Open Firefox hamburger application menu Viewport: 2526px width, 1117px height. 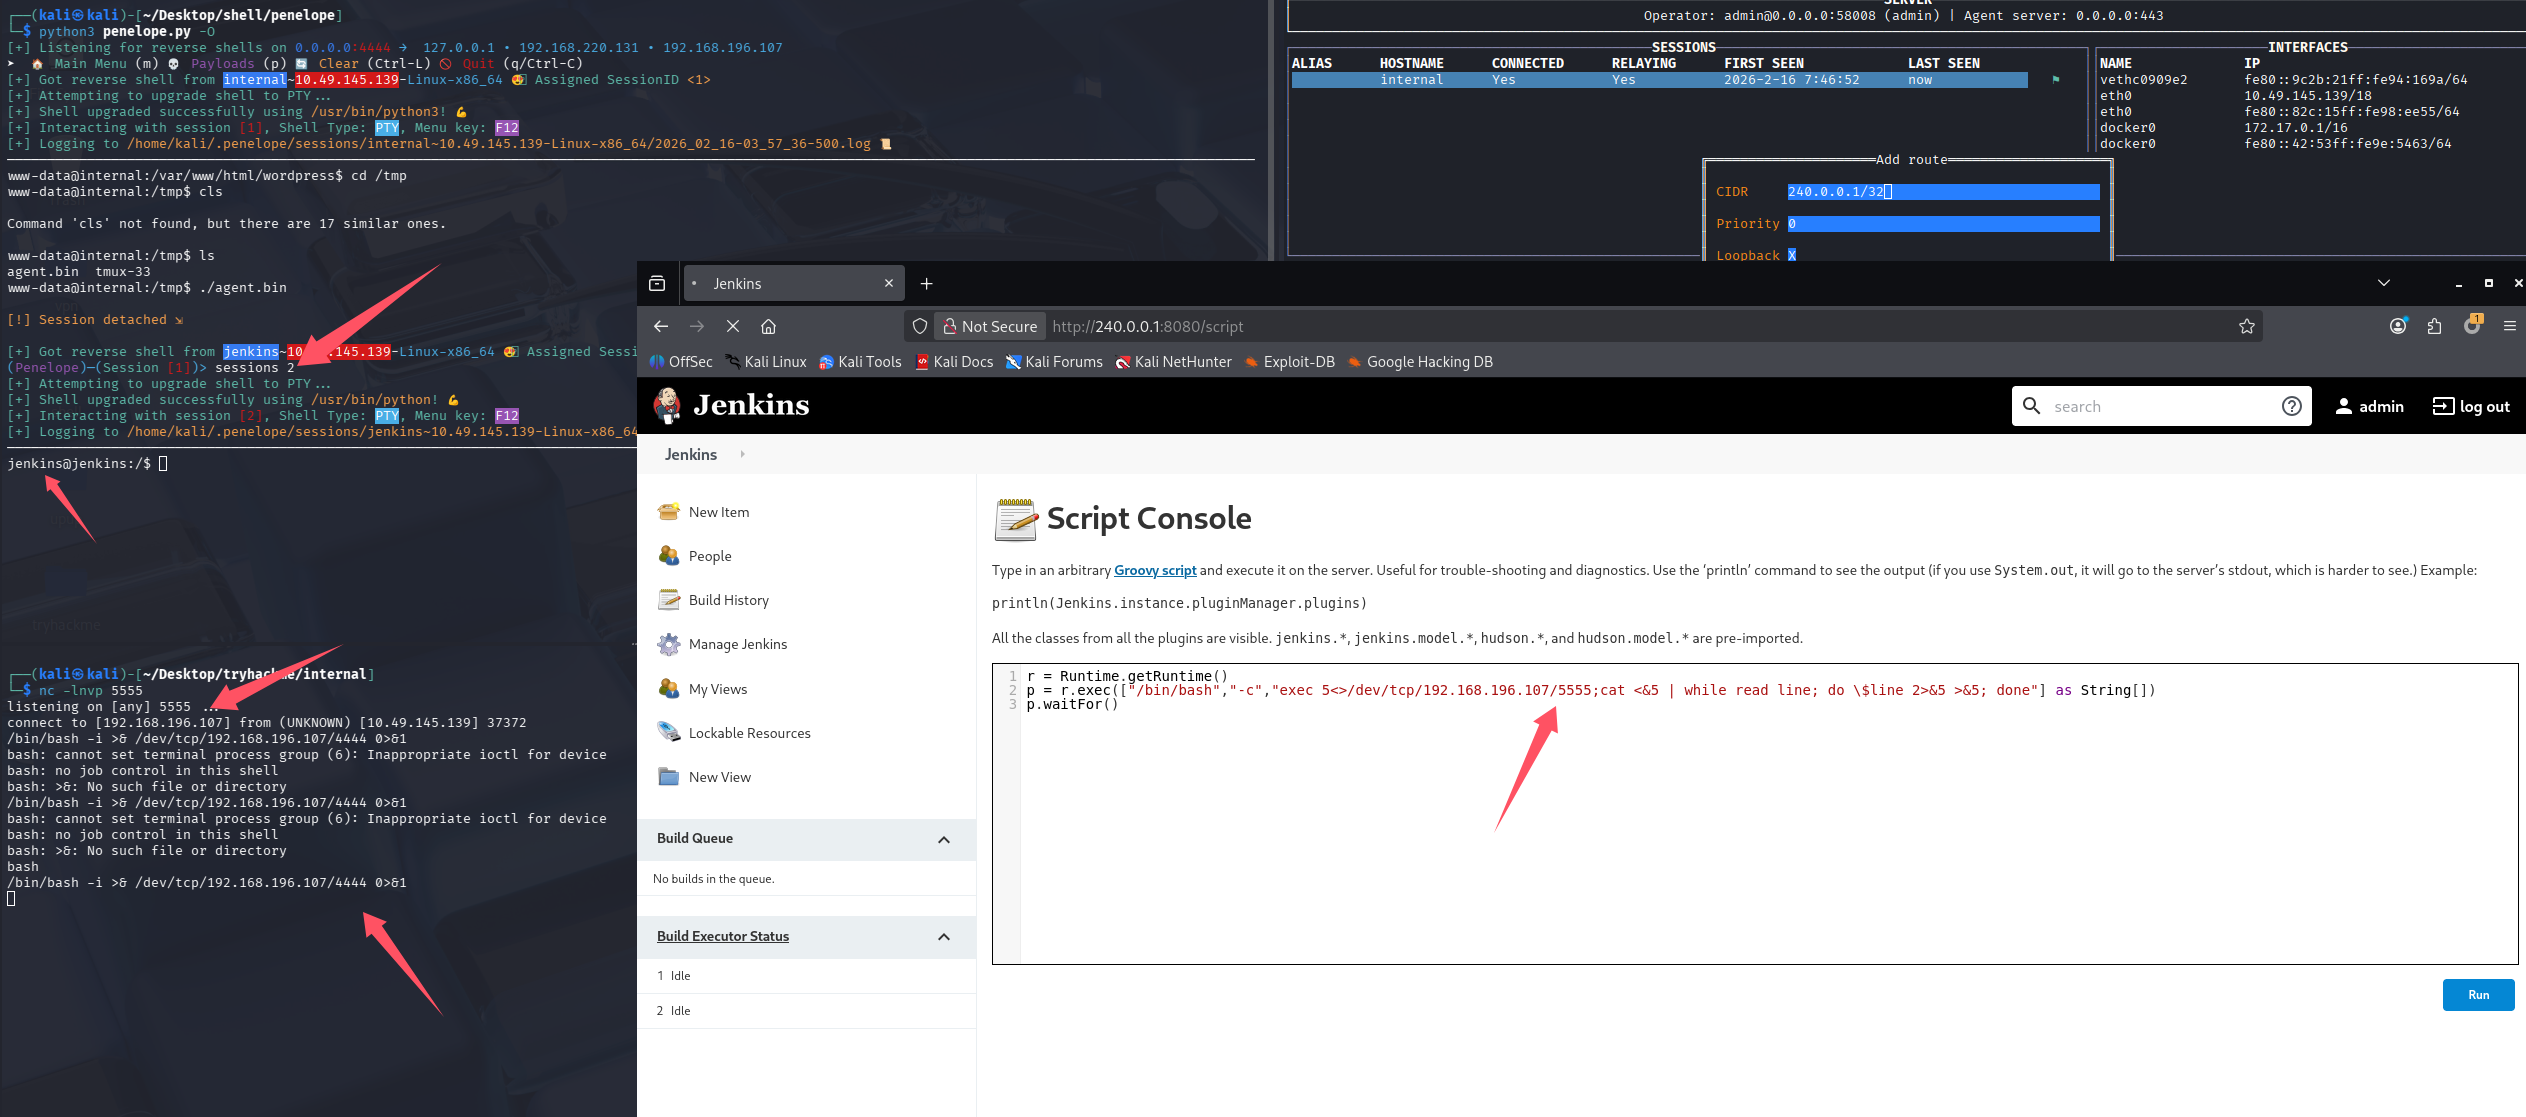[2509, 326]
